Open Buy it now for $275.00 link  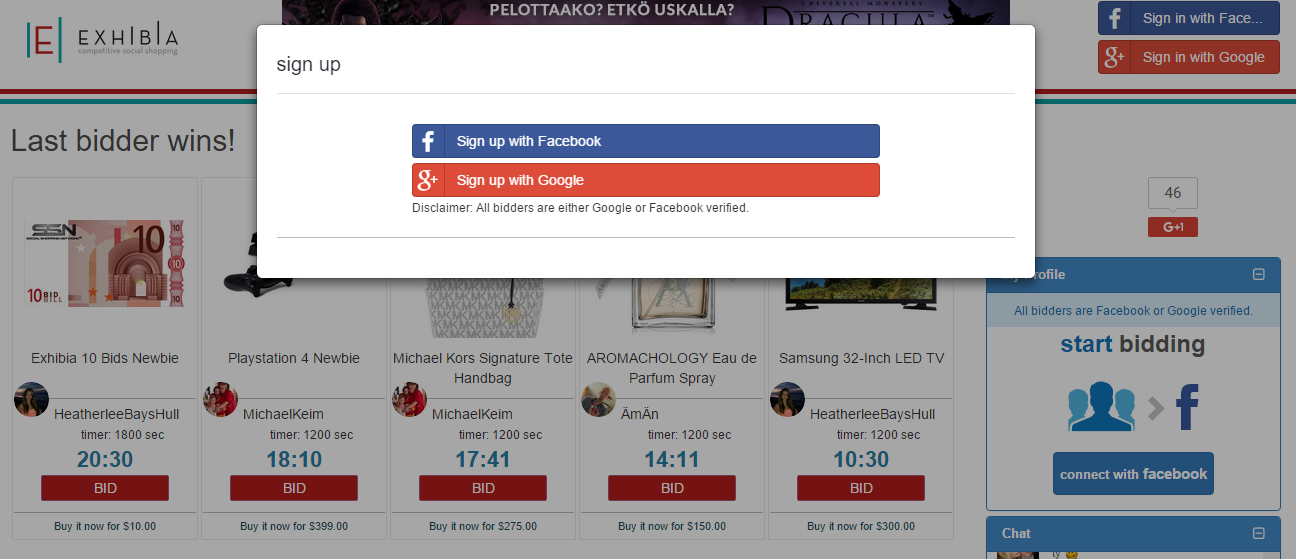point(483,526)
